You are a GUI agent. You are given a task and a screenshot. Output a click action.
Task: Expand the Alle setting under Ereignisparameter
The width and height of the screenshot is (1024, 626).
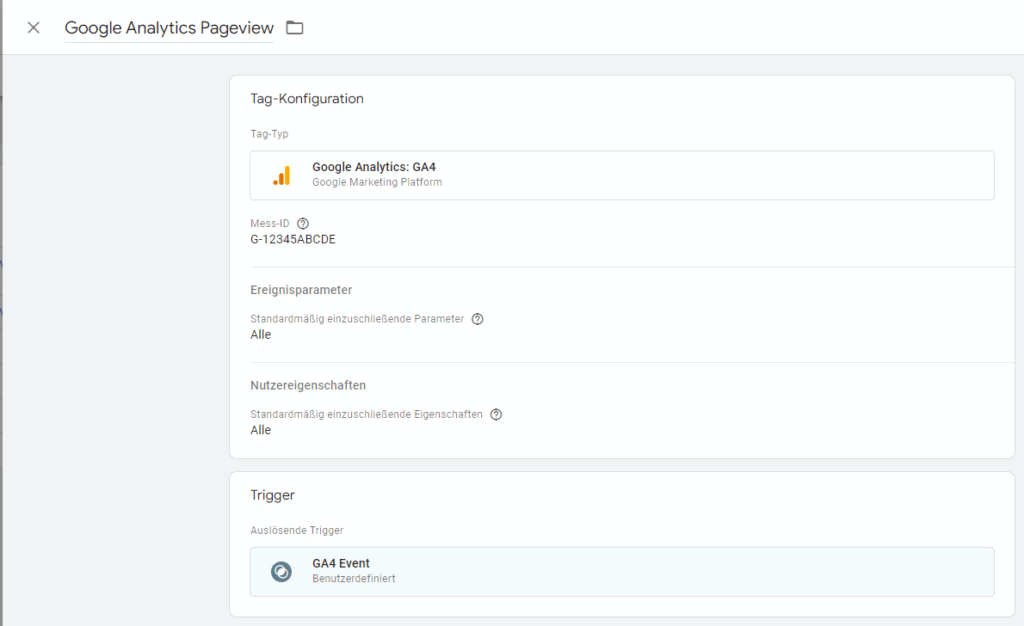click(260, 334)
